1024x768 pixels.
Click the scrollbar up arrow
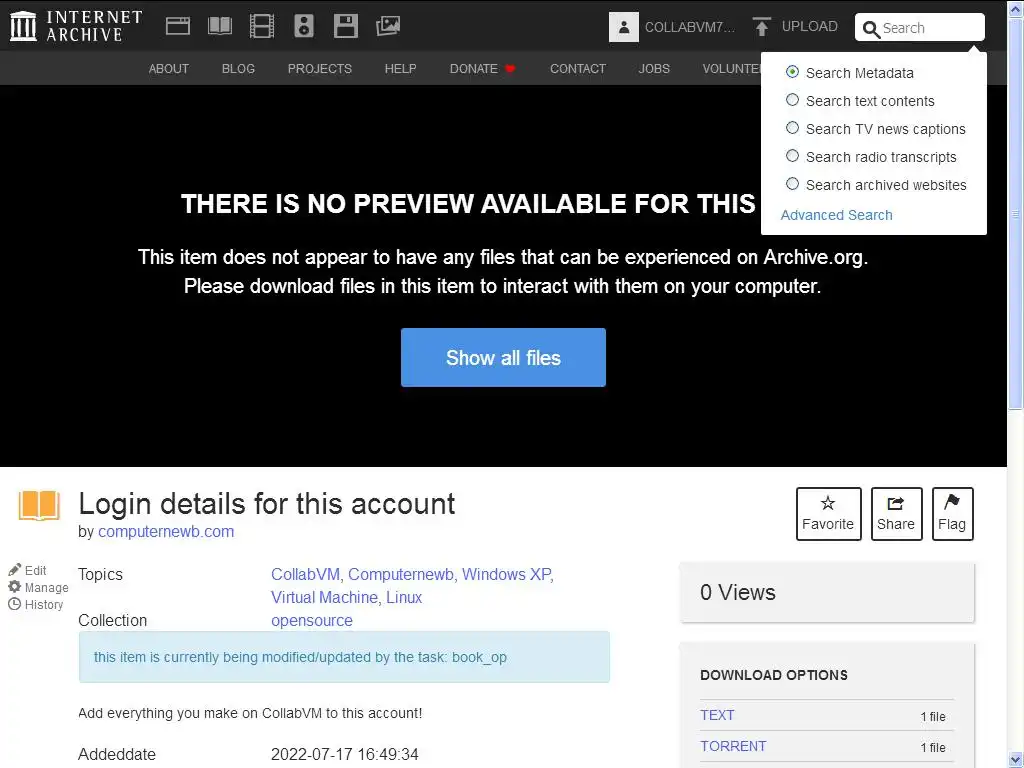pyautogui.click(x=1016, y=7)
